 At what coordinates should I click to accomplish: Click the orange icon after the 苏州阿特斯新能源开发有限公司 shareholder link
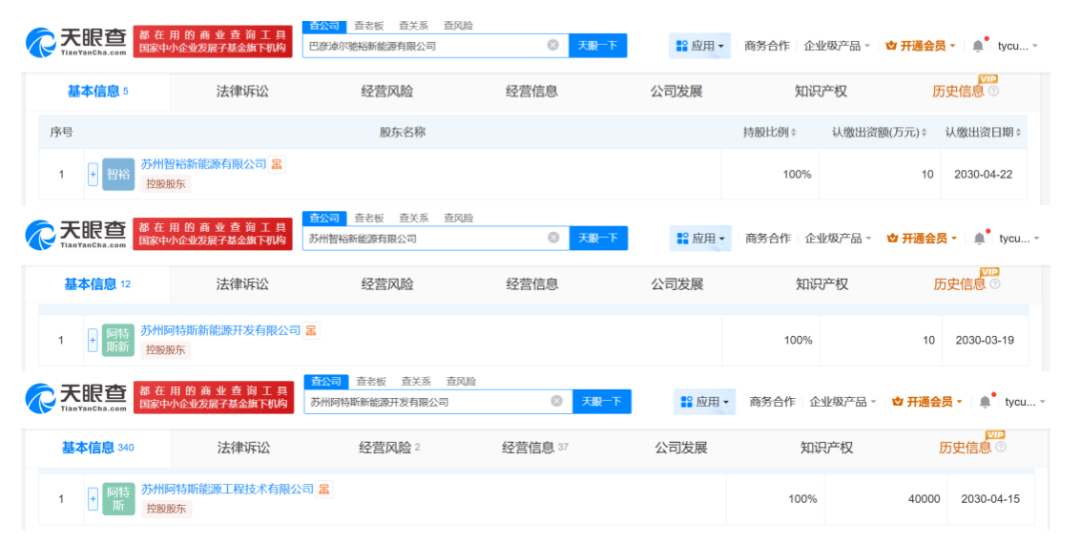tap(311, 331)
